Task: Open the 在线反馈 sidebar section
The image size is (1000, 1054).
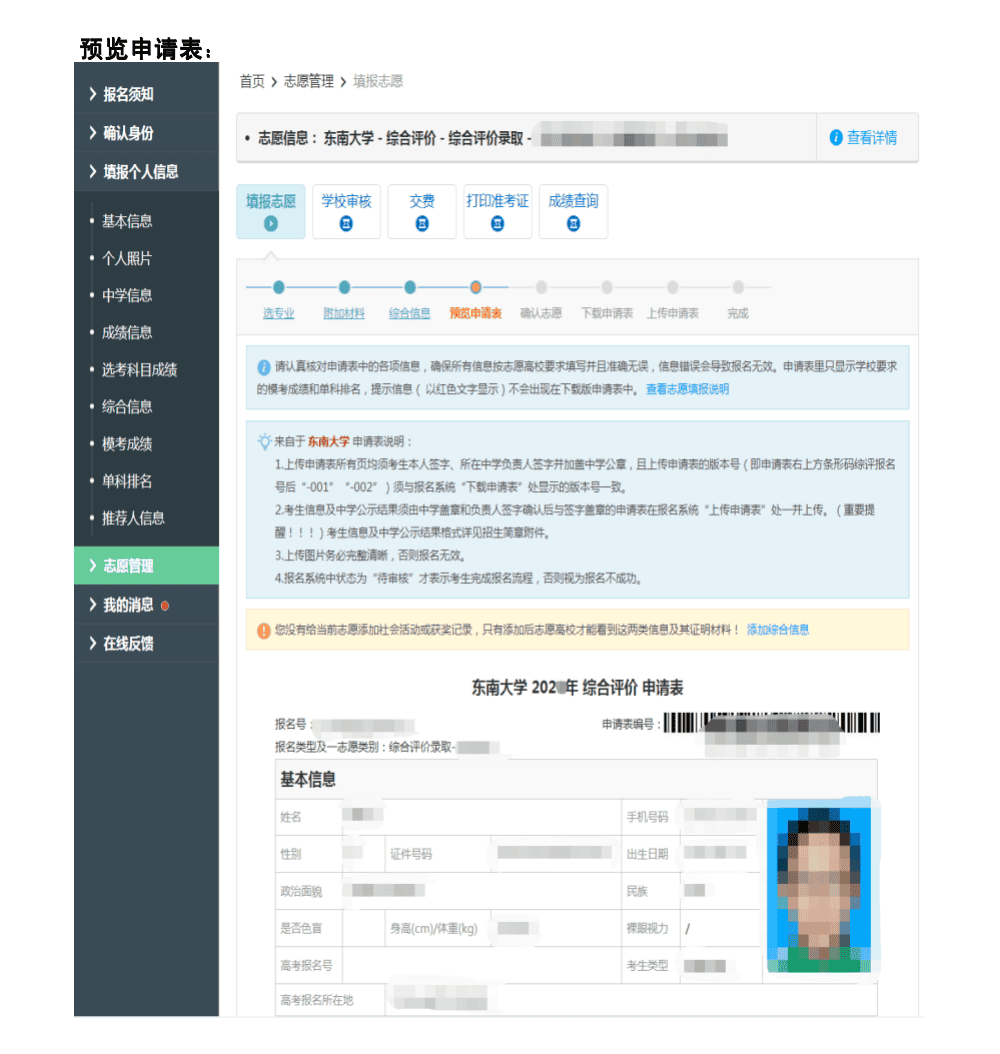Action: (128, 644)
